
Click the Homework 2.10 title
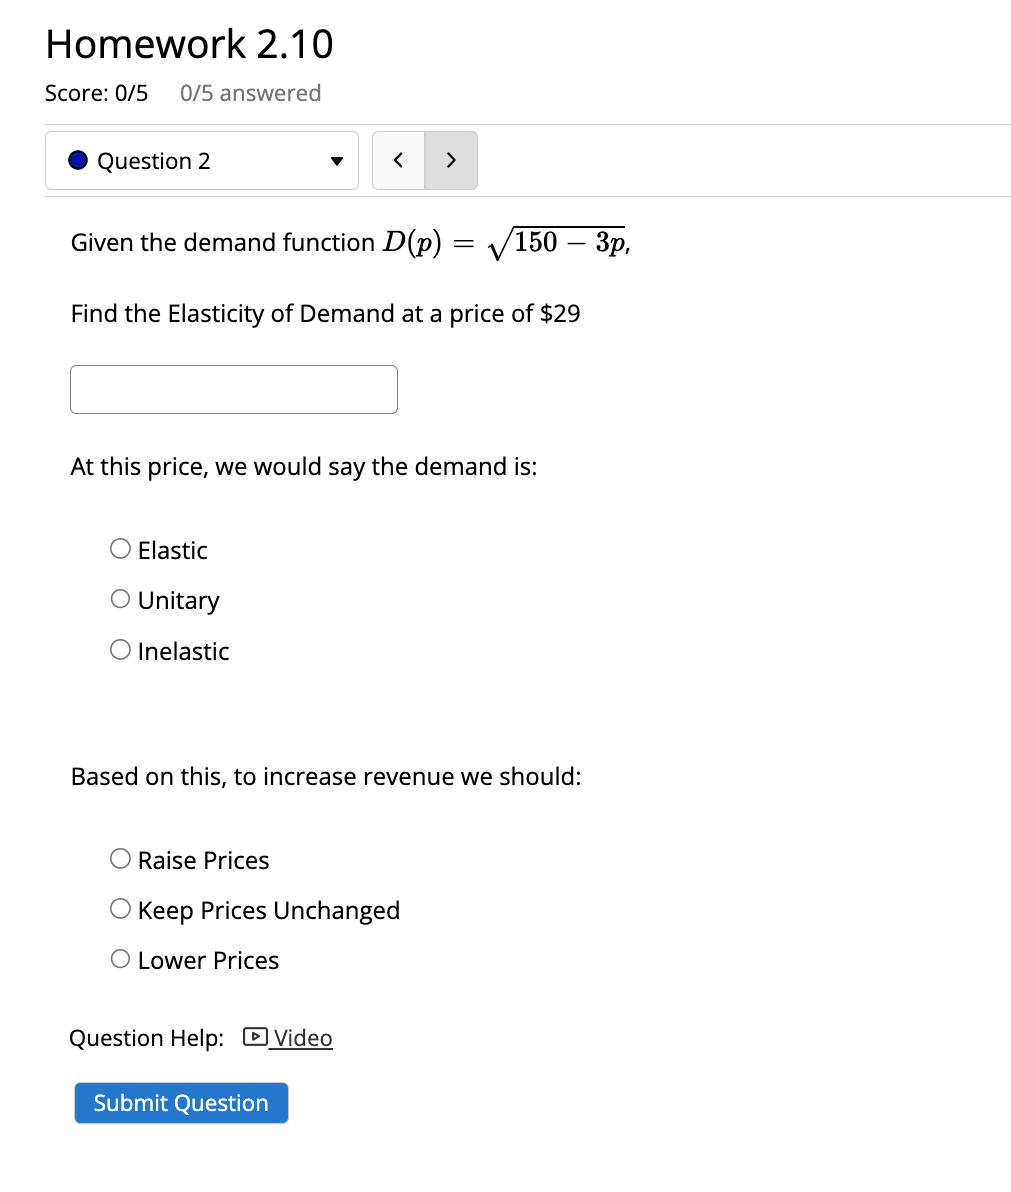[188, 43]
